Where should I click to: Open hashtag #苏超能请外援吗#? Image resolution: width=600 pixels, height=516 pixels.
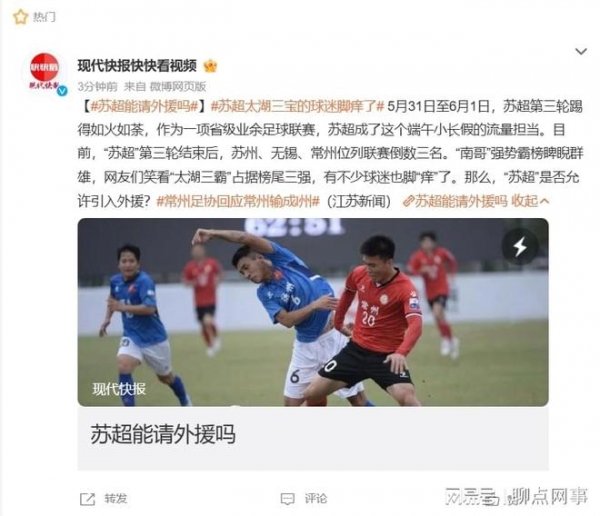coord(144,106)
